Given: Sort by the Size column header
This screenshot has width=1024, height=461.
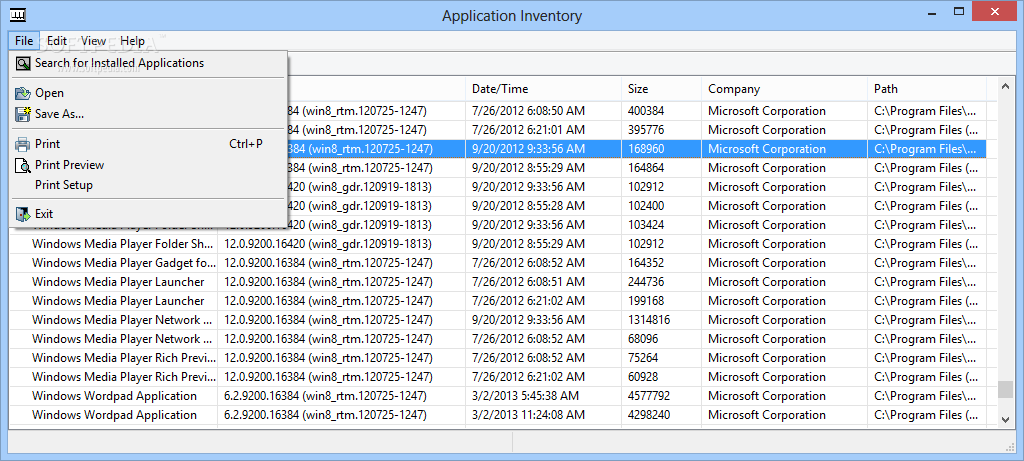Looking at the screenshot, I should point(661,89).
